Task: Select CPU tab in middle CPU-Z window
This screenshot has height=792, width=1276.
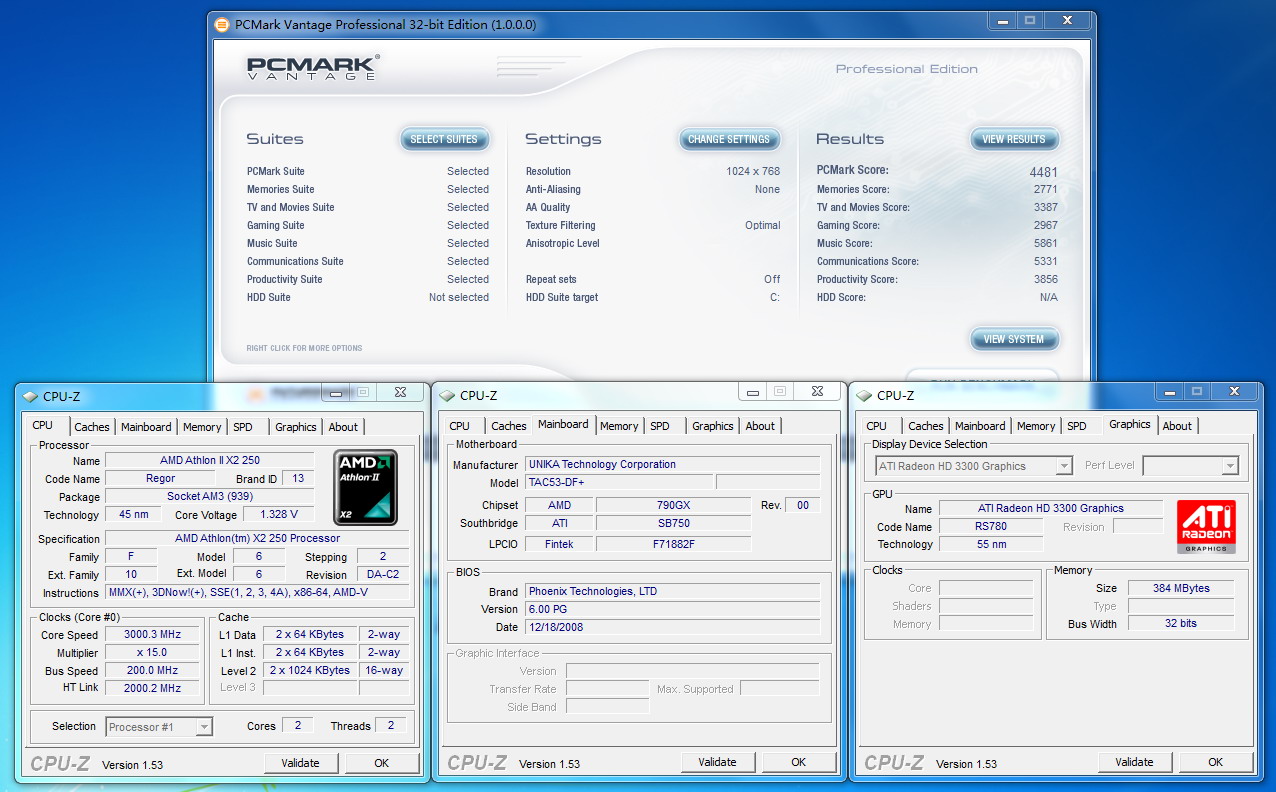Action: point(460,426)
